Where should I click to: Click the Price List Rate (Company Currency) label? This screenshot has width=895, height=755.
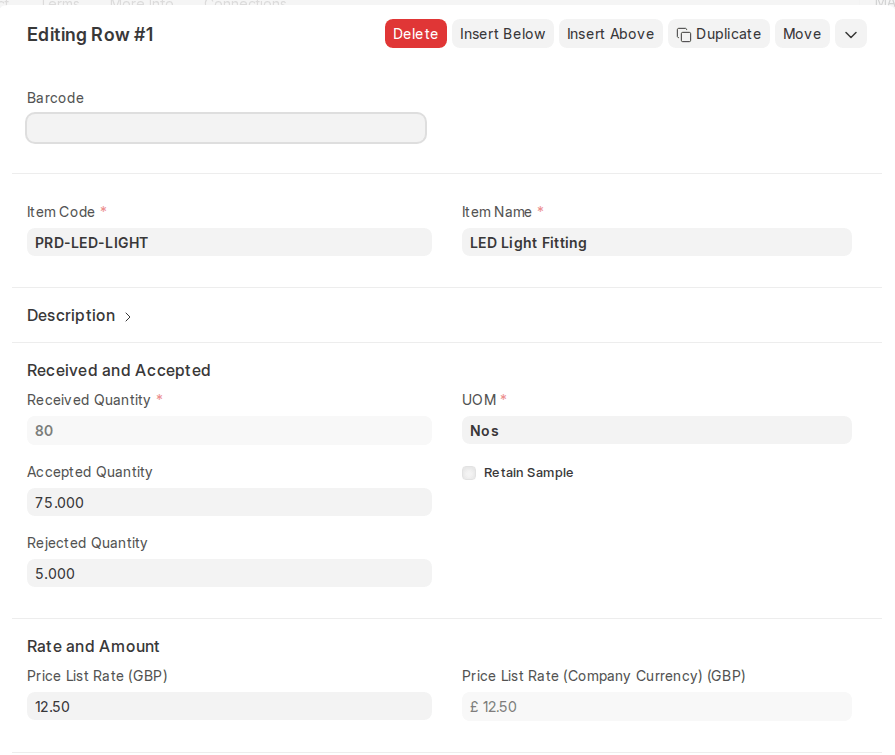click(603, 676)
